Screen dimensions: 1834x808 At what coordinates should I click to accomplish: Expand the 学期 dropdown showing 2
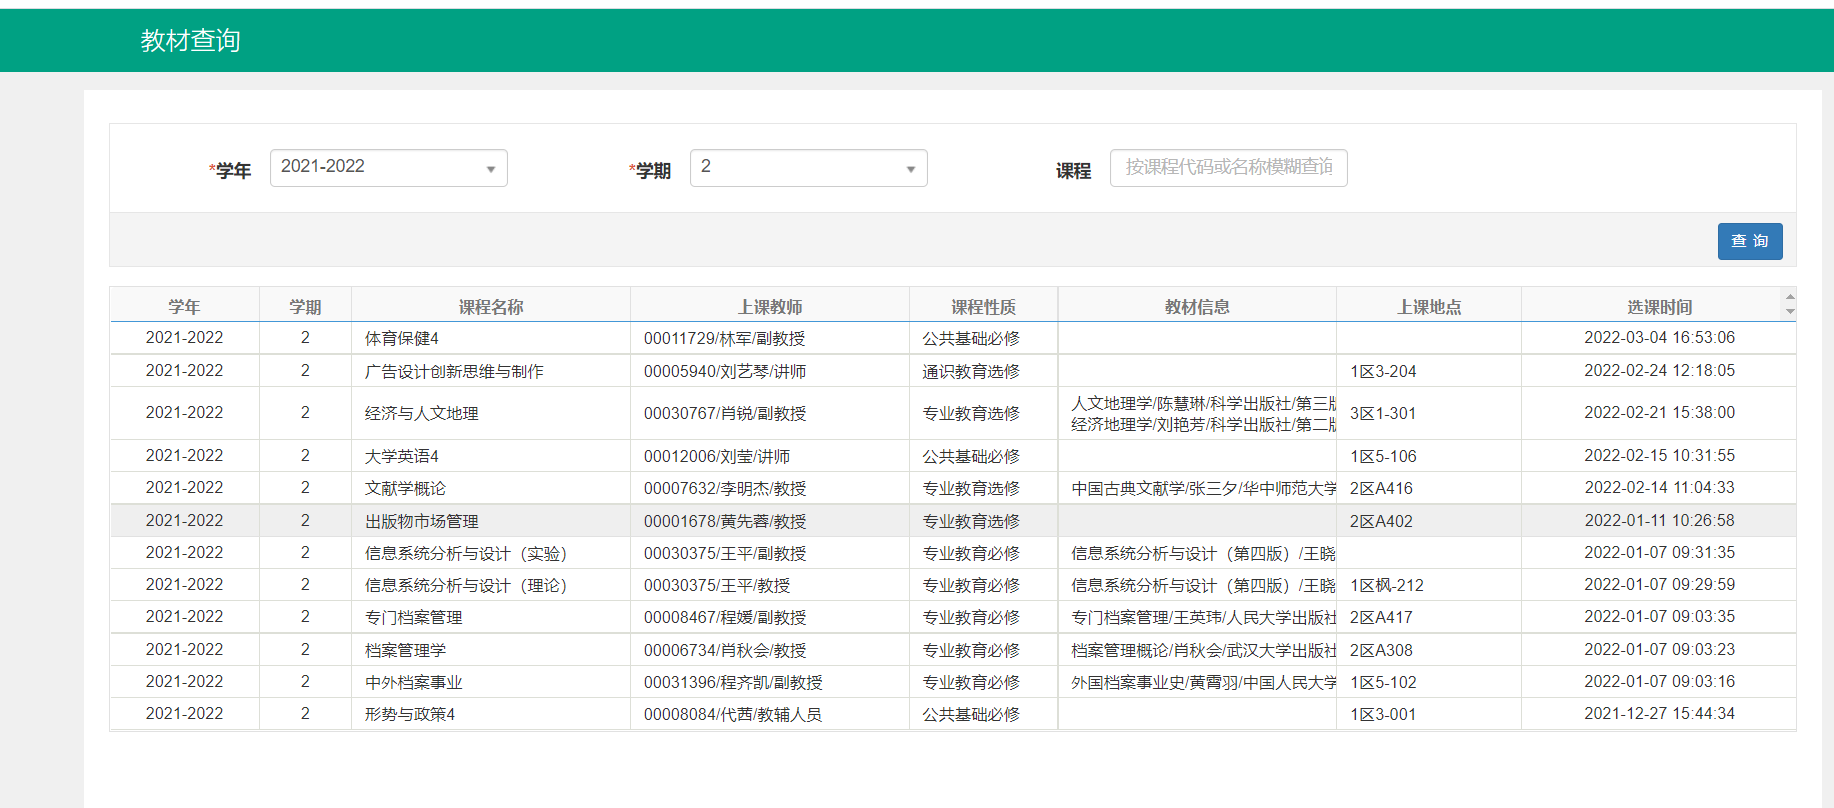tap(808, 168)
